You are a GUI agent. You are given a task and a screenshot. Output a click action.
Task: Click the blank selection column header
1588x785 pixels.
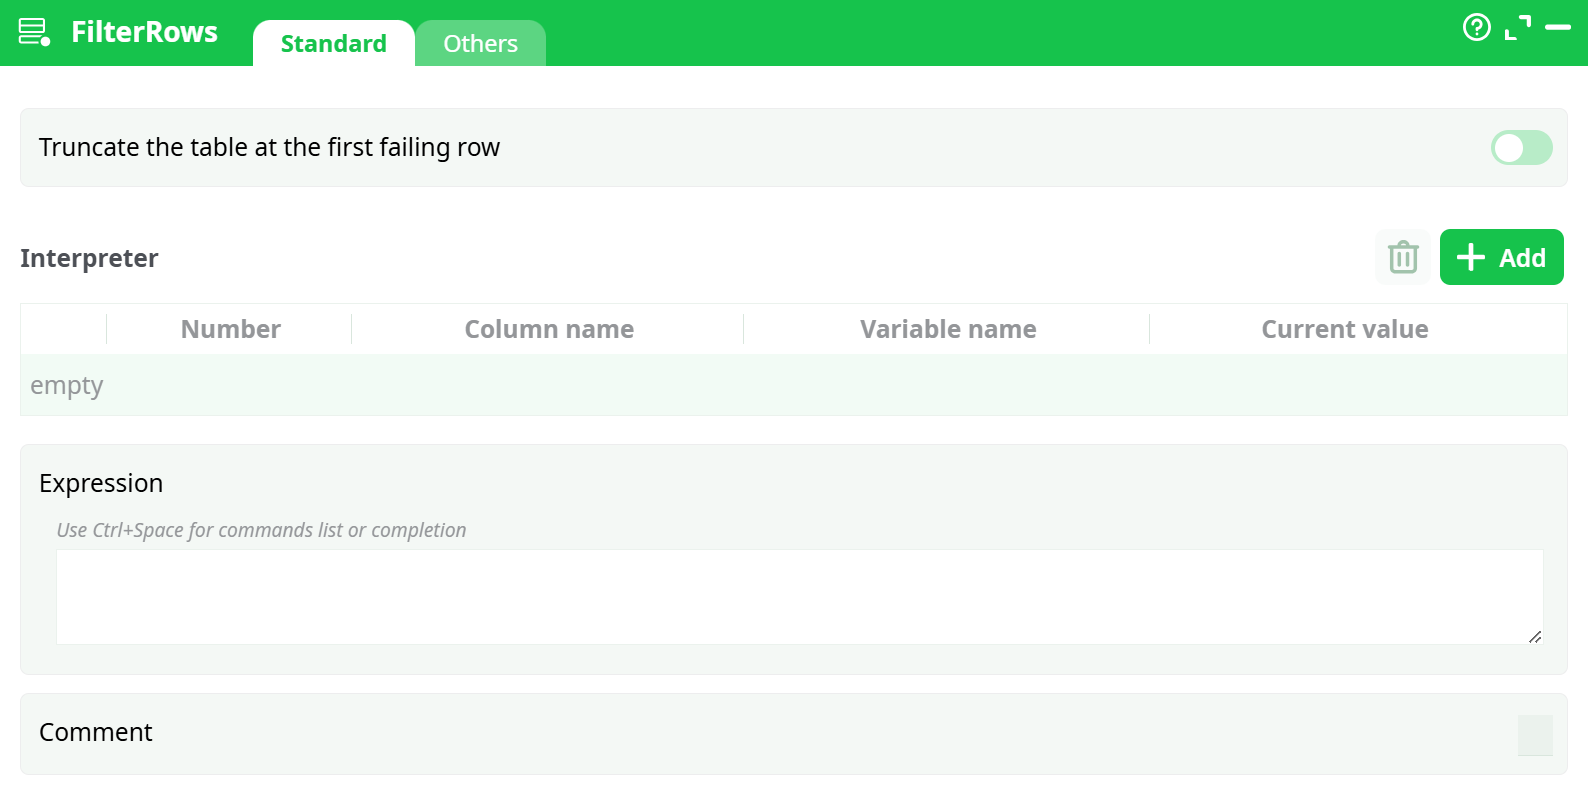tap(63, 329)
